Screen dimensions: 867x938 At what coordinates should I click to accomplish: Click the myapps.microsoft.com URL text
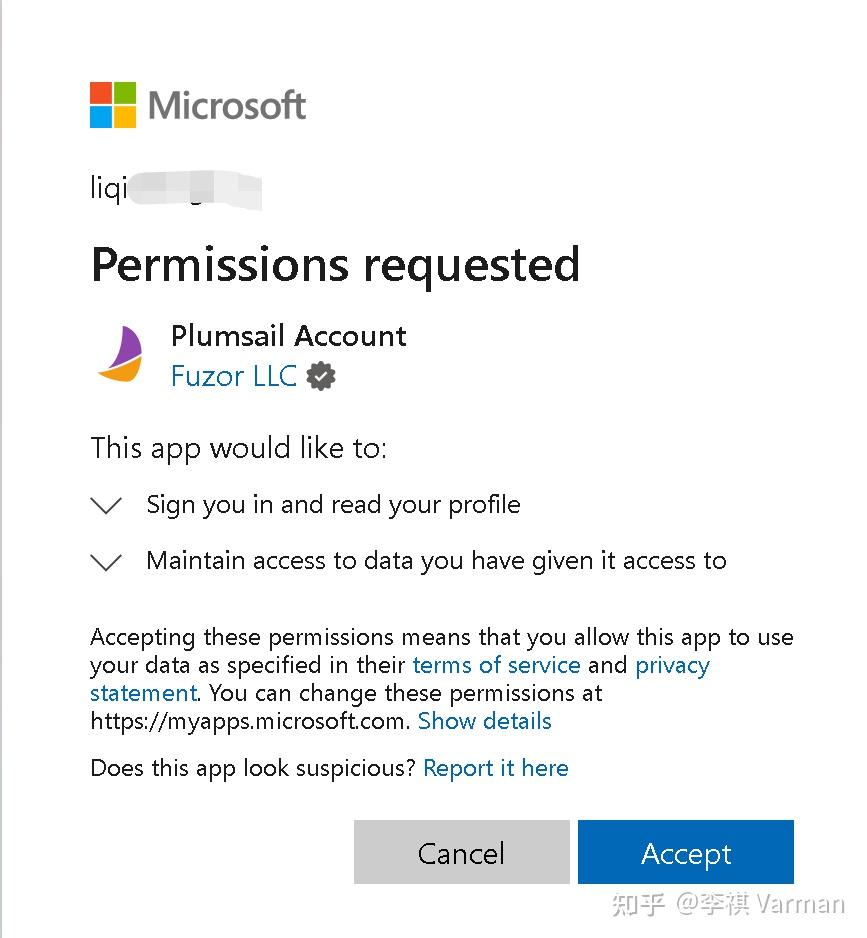tap(250, 721)
